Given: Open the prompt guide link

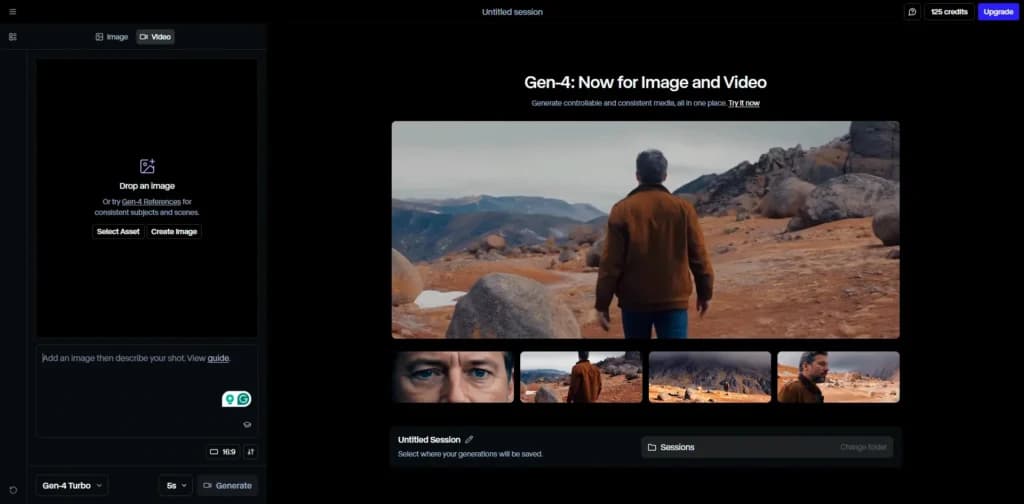Looking at the screenshot, I should pos(218,358).
